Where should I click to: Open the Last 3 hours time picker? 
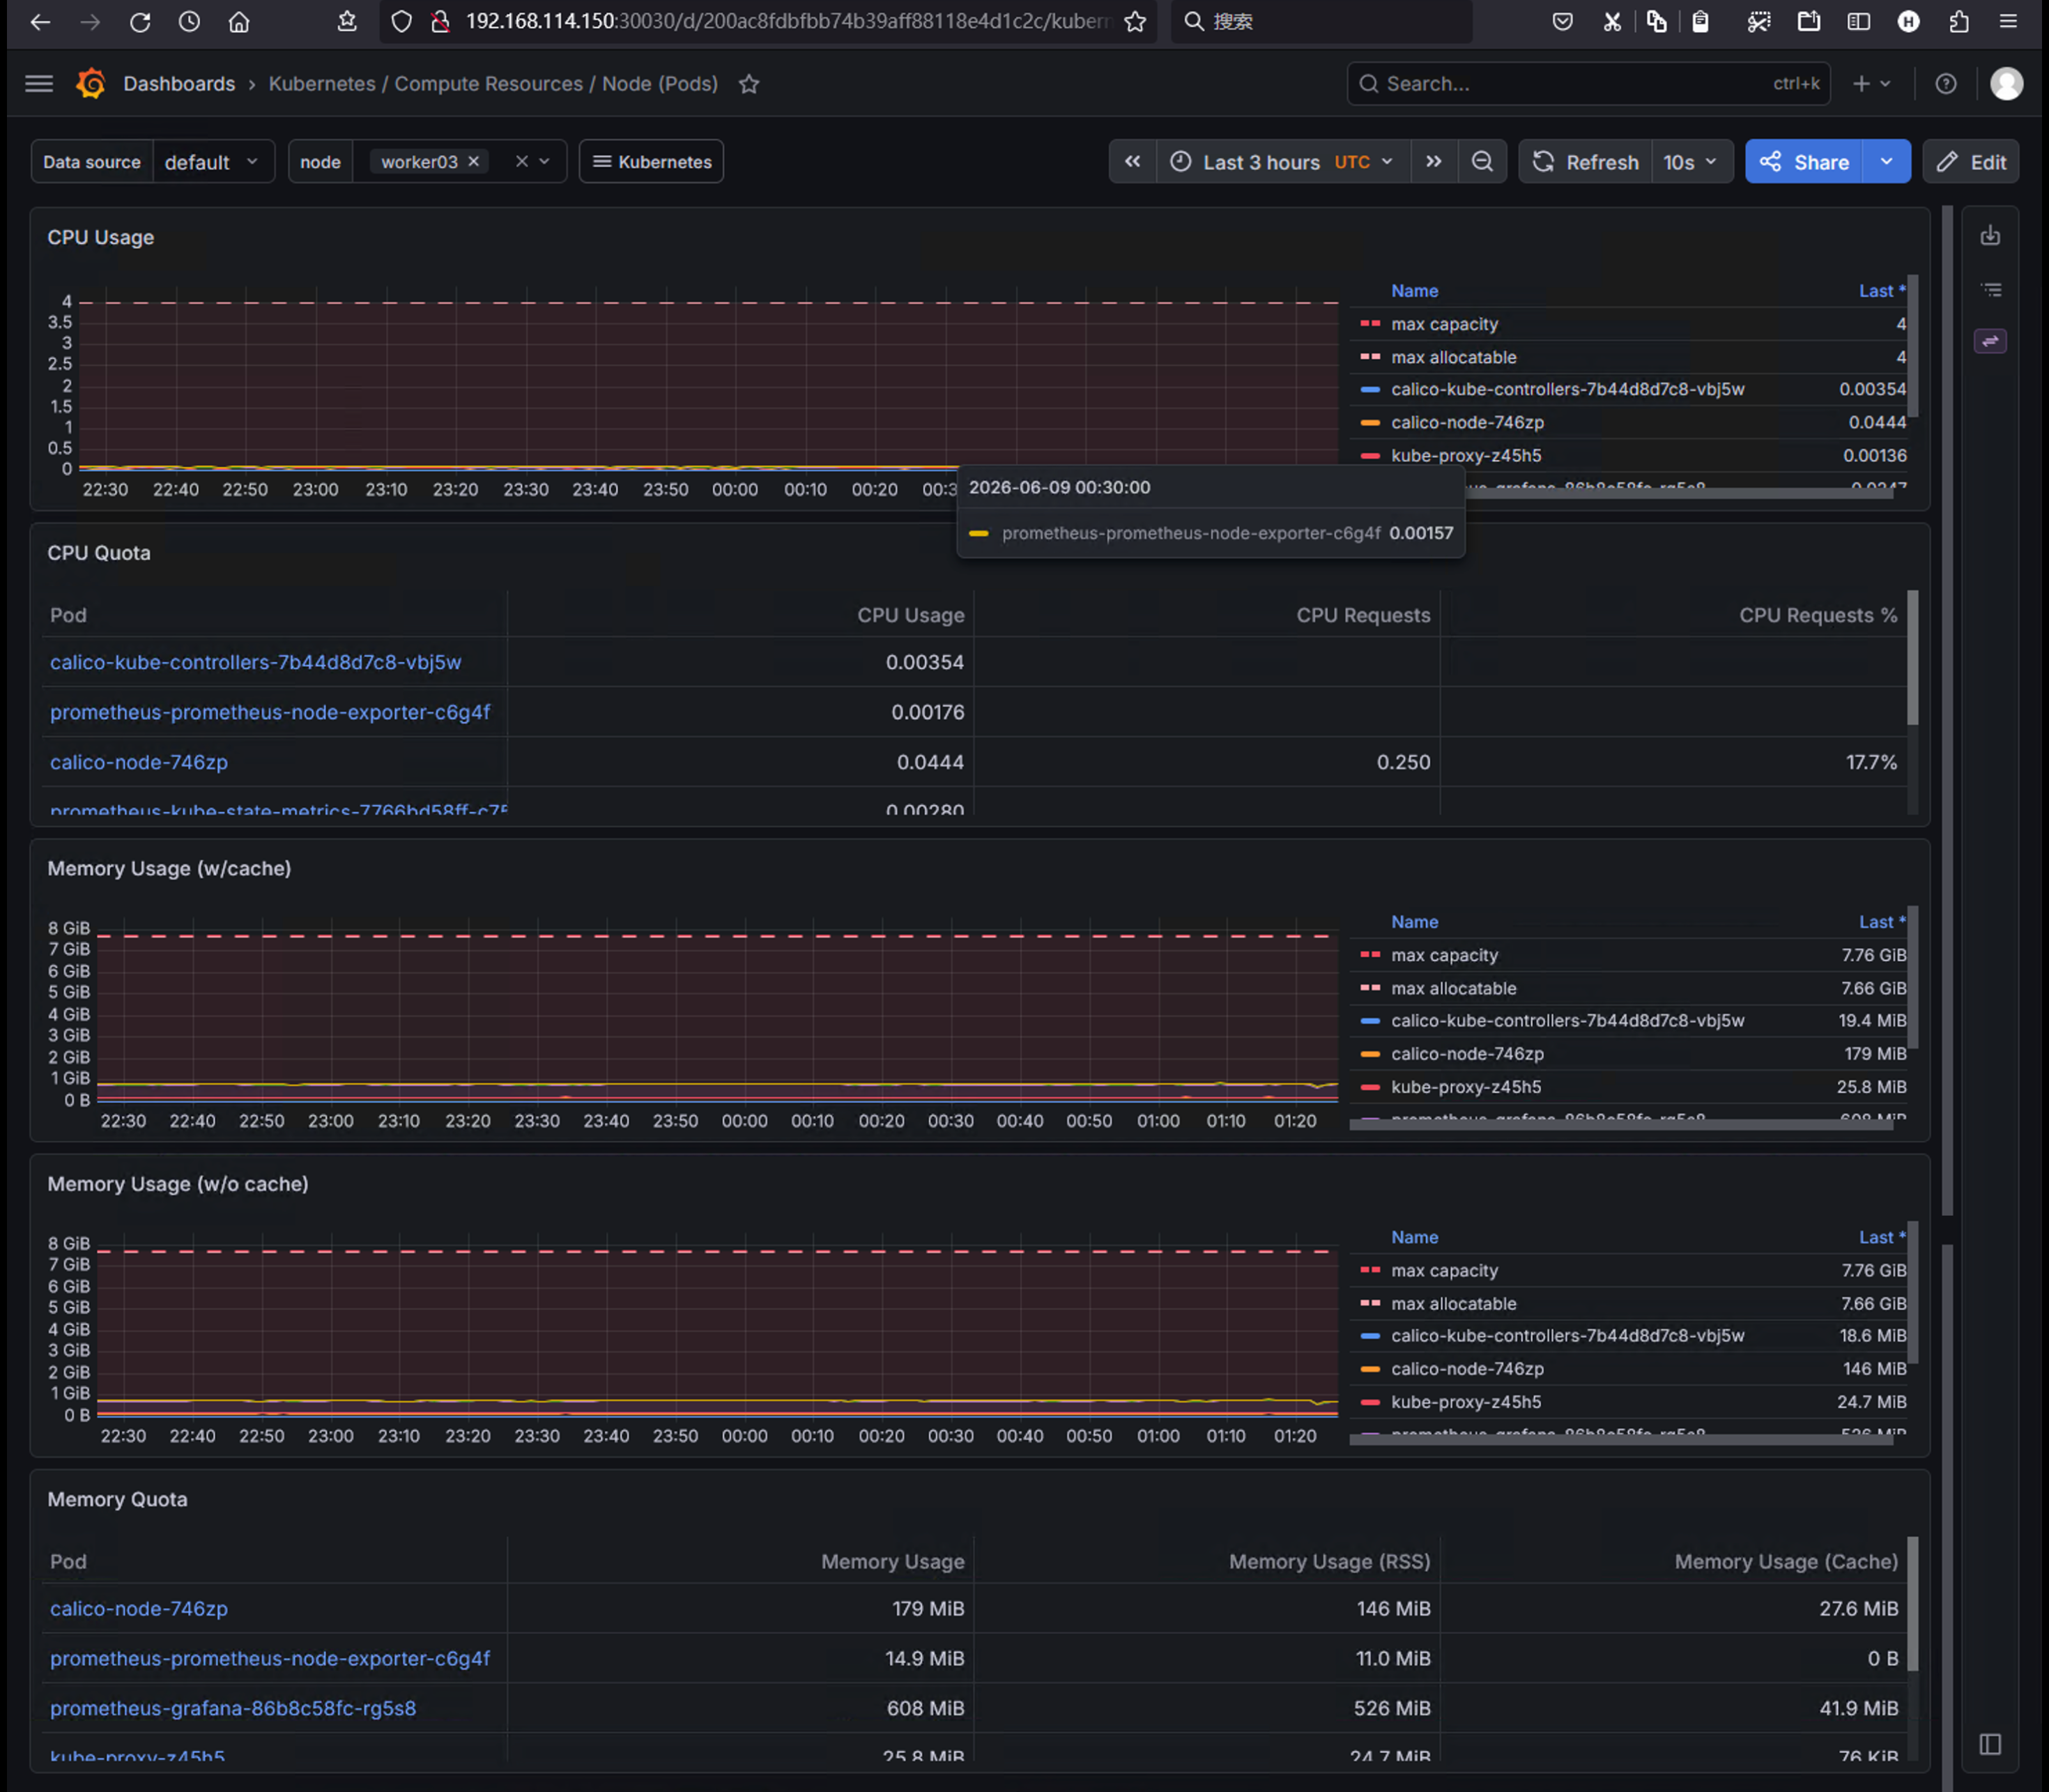[1283, 162]
